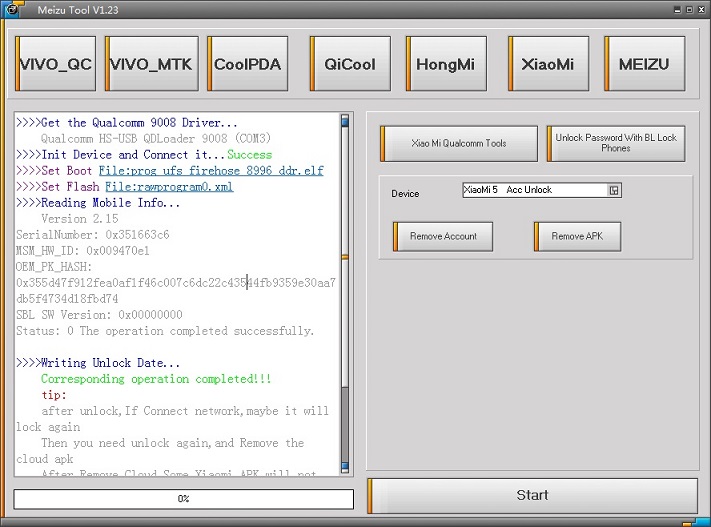Image resolution: width=711 pixels, height=527 pixels.
Task: Click the 'OEM_PK_HASH:' log line
Action: tap(54, 267)
